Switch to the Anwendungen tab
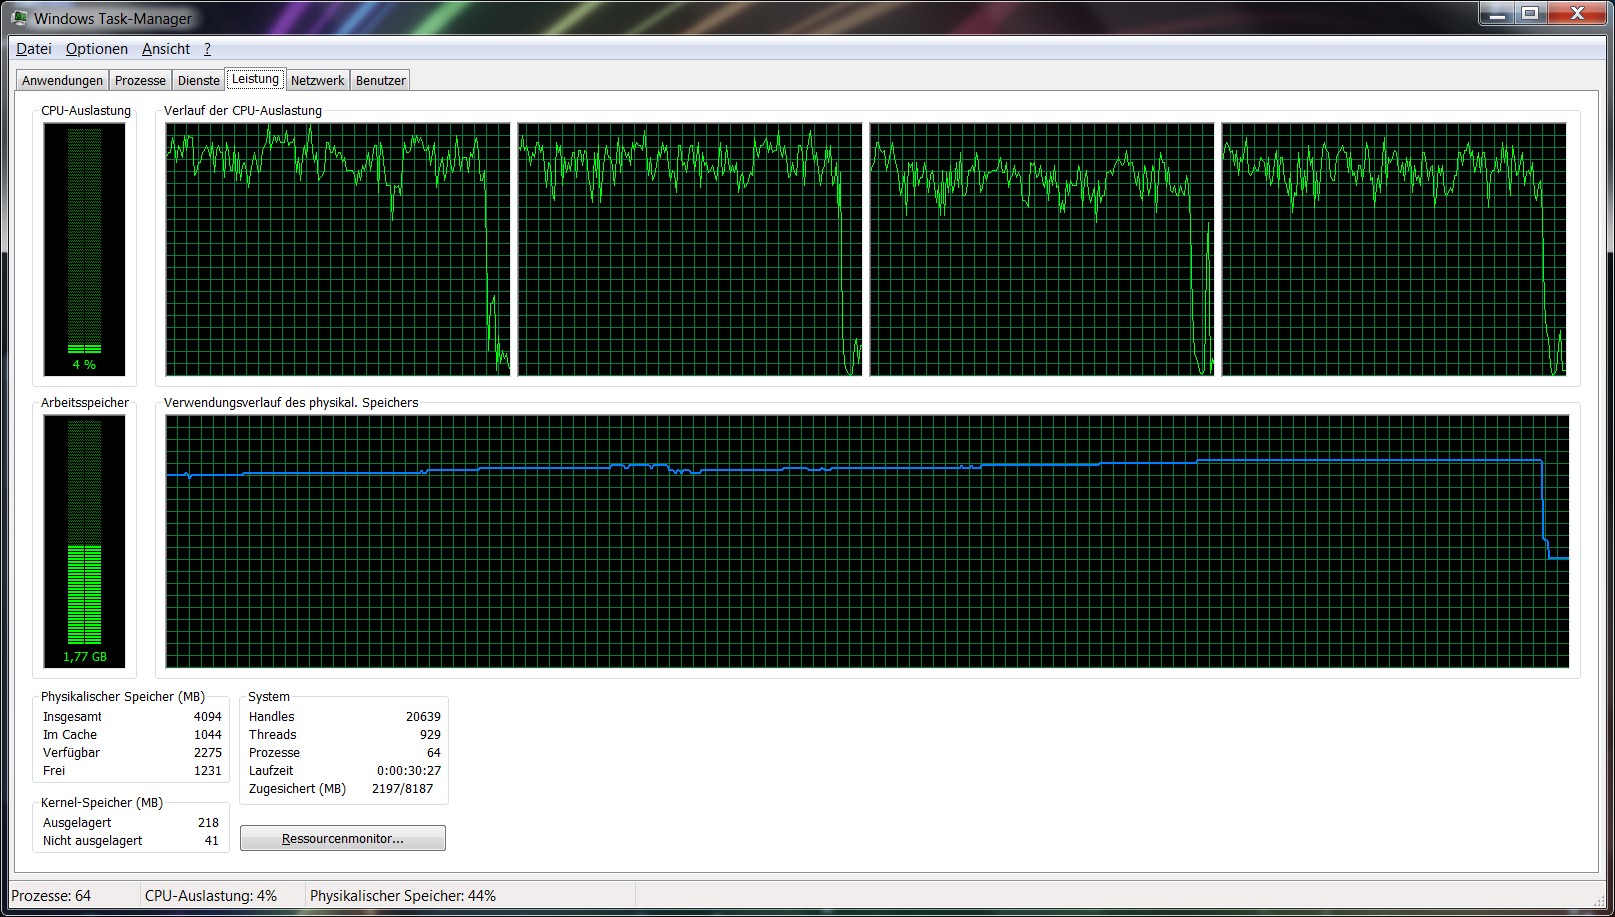1615x917 pixels. click(62, 81)
